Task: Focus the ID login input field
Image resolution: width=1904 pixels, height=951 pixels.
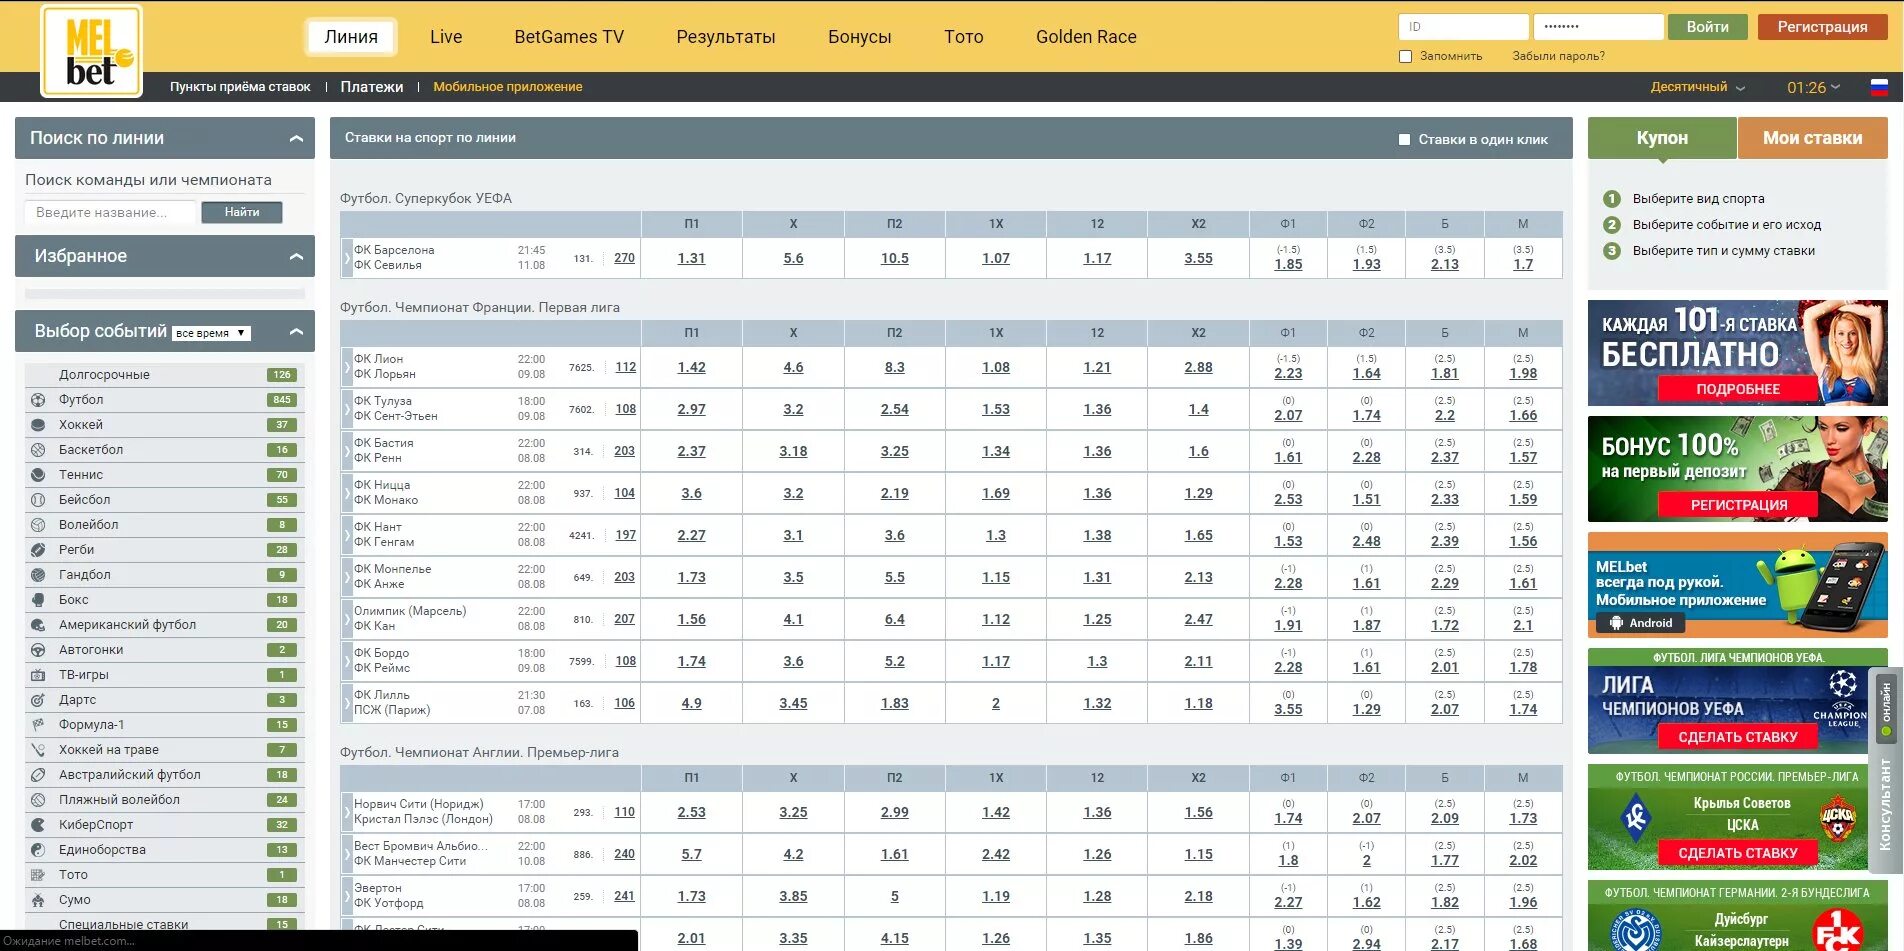Action: [1463, 27]
